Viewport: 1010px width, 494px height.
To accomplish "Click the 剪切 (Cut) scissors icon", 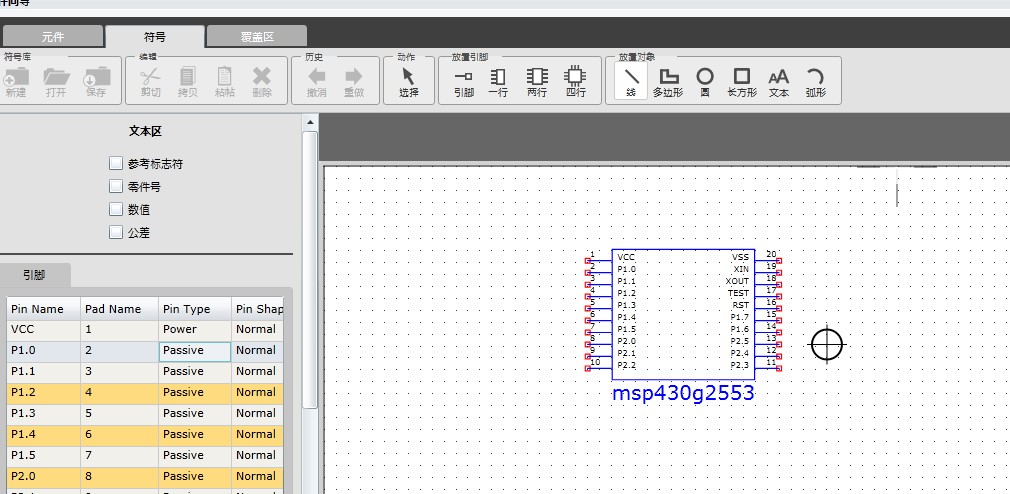I will point(150,77).
